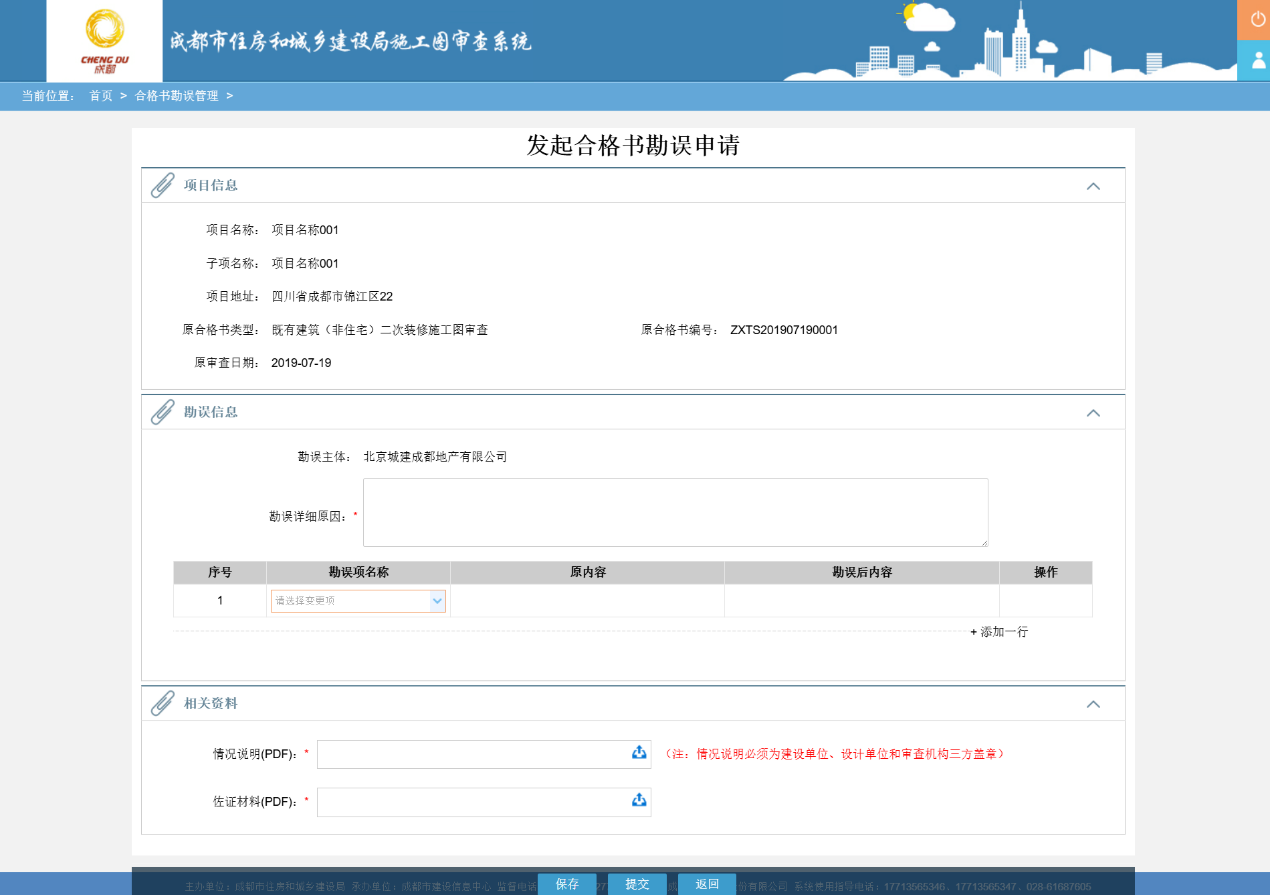Screen dimensions: 1270x895
Task: Click the paperclip icon beside 相关资料
Action: [x=161, y=702]
